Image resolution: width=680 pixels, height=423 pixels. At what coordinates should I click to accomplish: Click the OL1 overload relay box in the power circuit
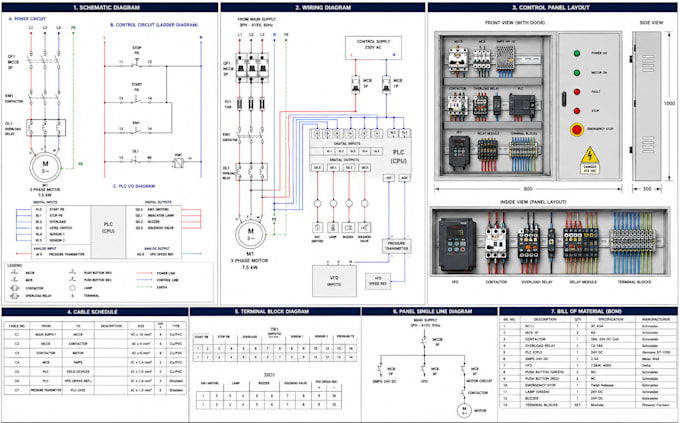(46, 128)
